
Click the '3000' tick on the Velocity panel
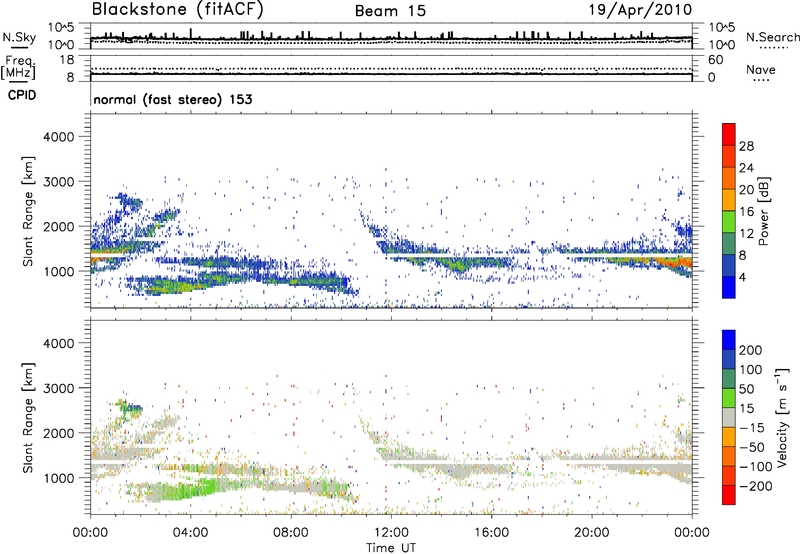tap(59, 388)
